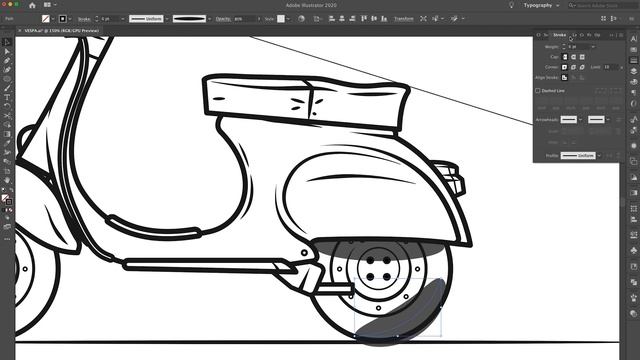
Task: Open the Stroke panel icon in dock
Action: (633, 60)
